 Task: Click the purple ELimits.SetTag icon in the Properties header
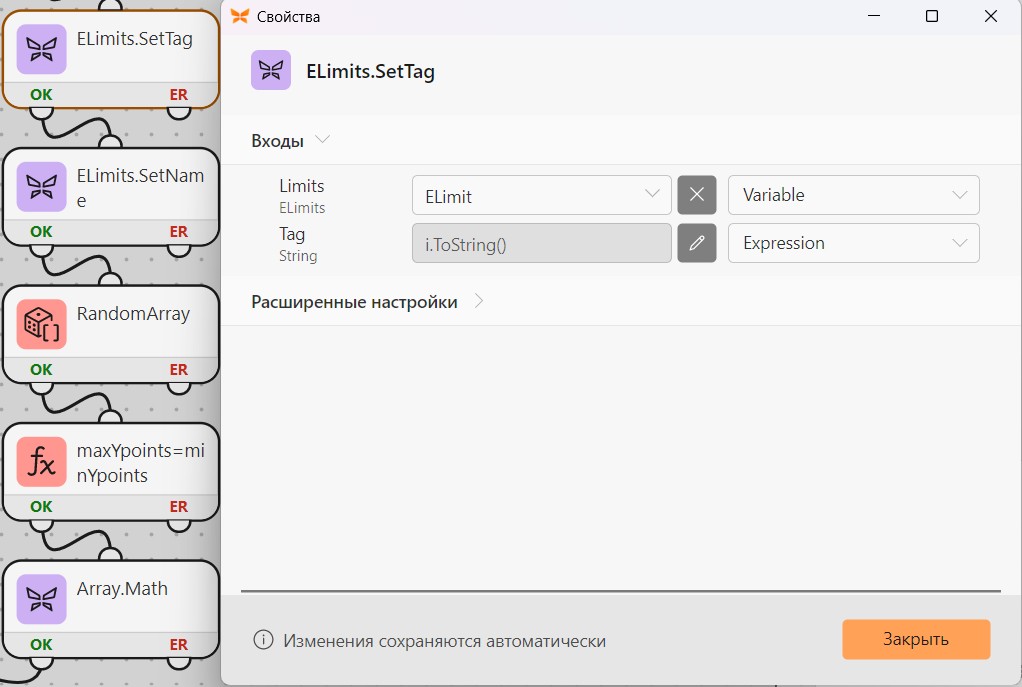click(x=271, y=70)
